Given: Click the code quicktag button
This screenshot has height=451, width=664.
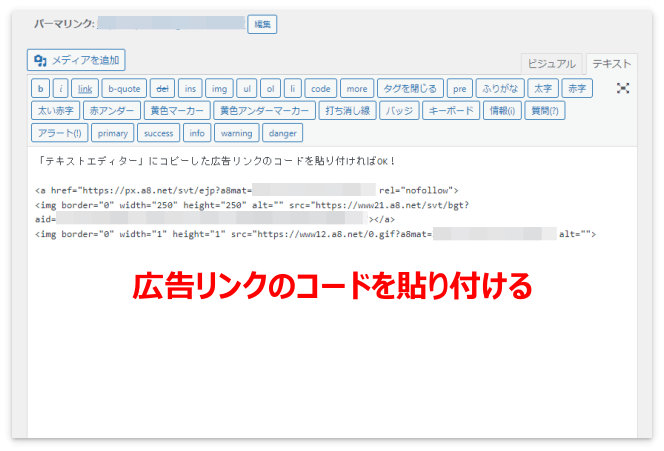Looking at the screenshot, I should [321, 89].
